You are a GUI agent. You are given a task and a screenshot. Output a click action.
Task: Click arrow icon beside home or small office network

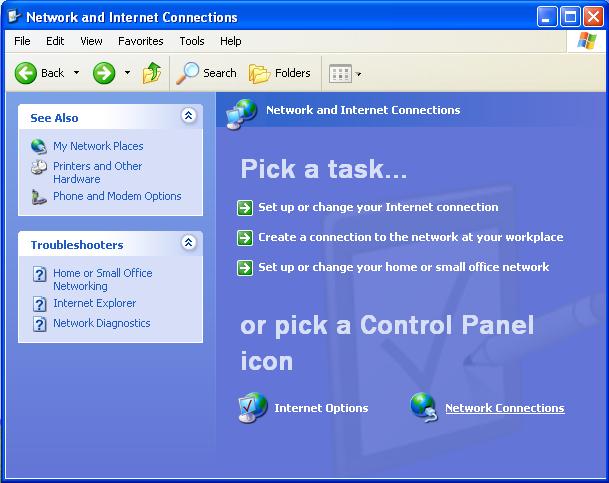pyautogui.click(x=245, y=268)
